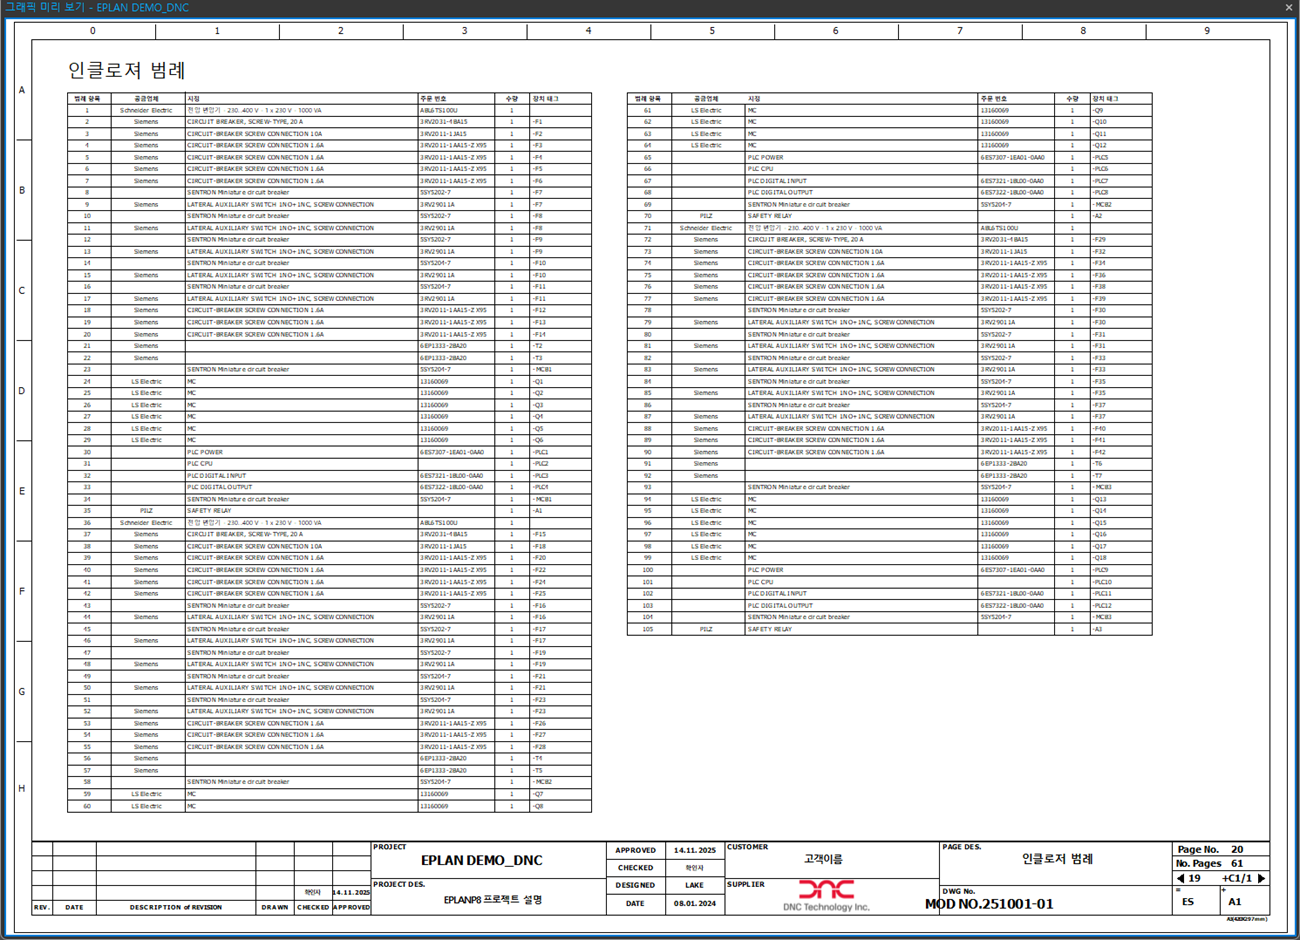The height and width of the screenshot is (940, 1300).
Task: Select device tag "-F2" in row 3
Action: coord(538,134)
